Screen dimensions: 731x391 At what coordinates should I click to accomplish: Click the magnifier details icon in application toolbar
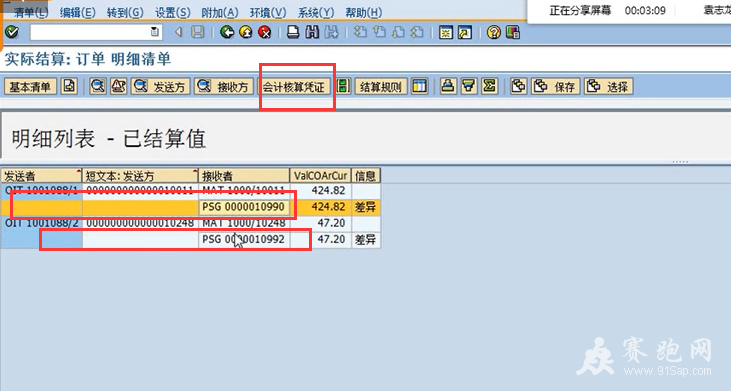[97, 87]
